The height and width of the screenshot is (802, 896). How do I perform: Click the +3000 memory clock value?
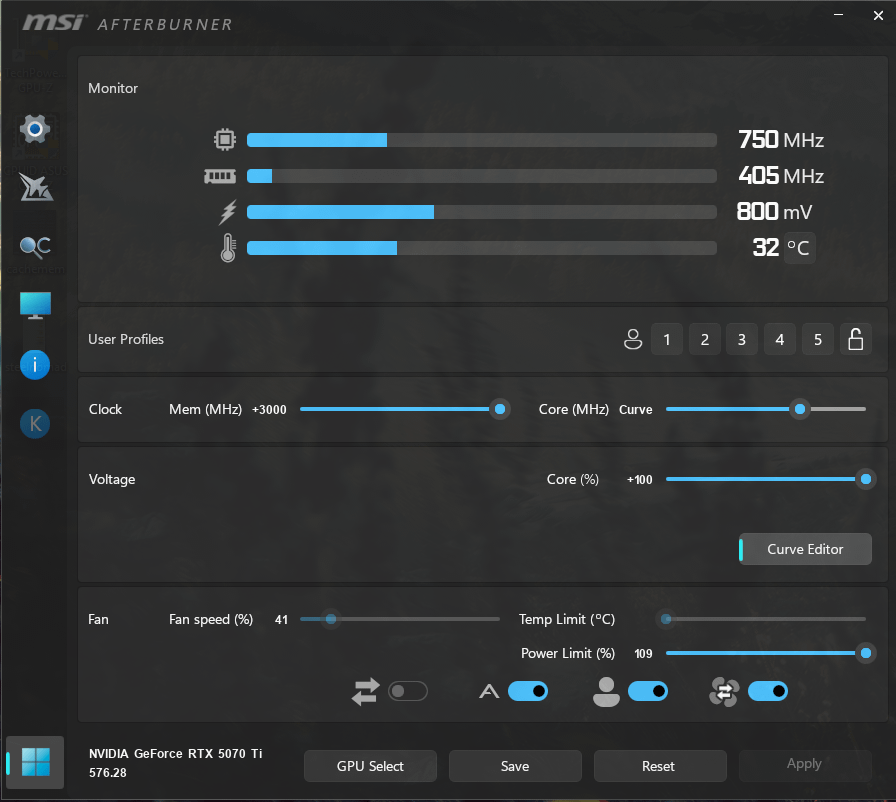click(x=269, y=410)
